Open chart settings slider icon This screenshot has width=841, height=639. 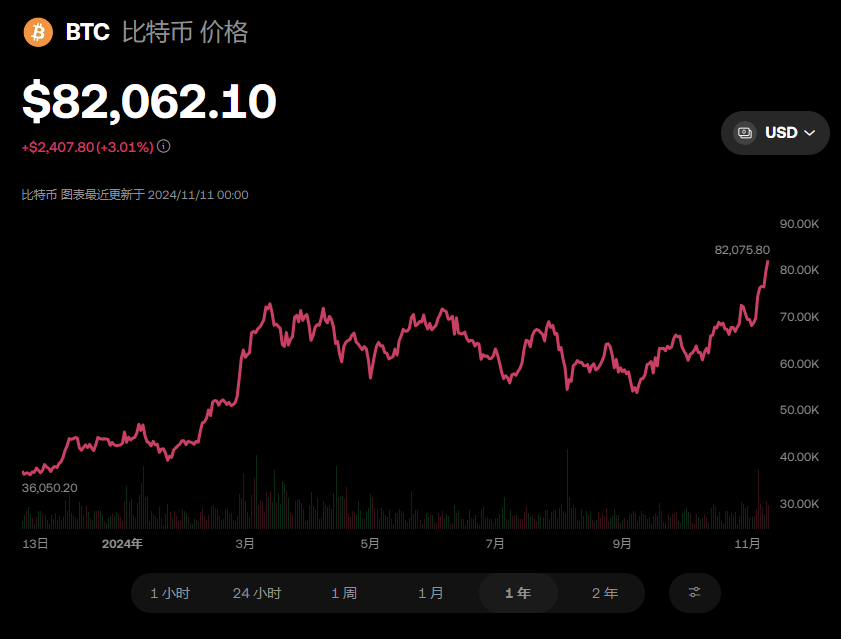tap(694, 593)
